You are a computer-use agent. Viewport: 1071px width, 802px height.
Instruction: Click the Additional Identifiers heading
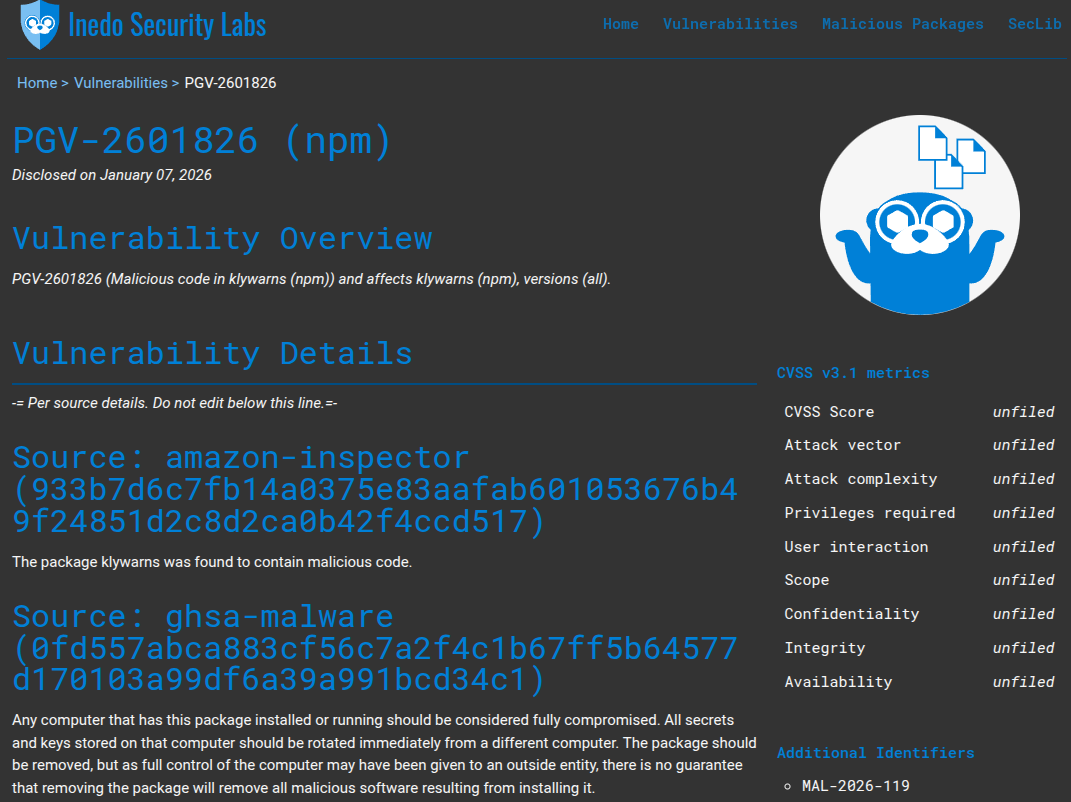(x=875, y=753)
